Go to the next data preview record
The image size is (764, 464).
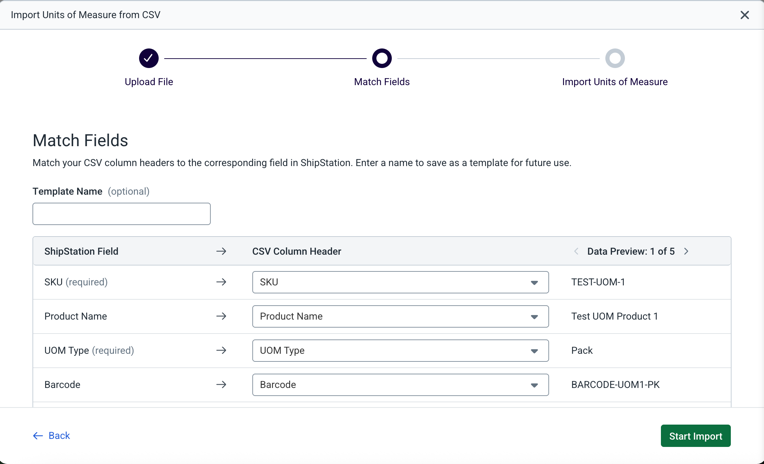(686, 251)
